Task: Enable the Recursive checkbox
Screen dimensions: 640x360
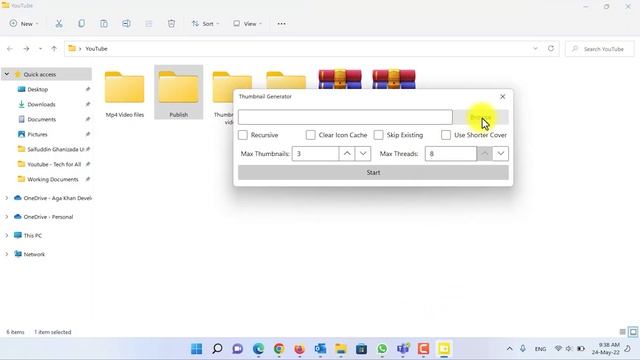Action: (243, 135)
